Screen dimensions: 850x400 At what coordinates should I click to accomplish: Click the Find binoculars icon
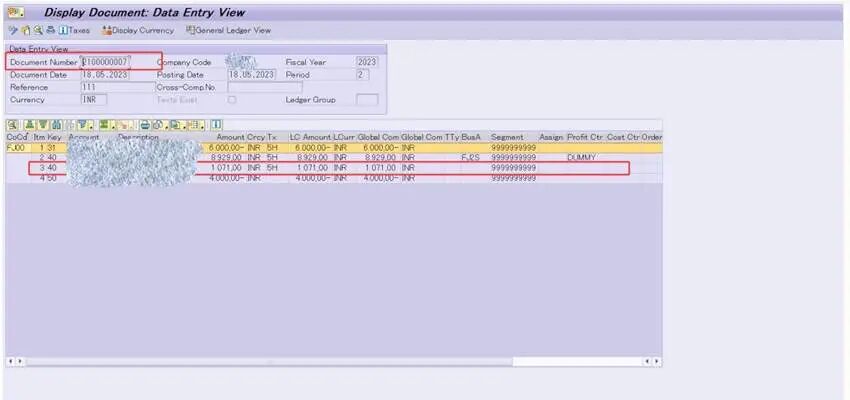56,125
